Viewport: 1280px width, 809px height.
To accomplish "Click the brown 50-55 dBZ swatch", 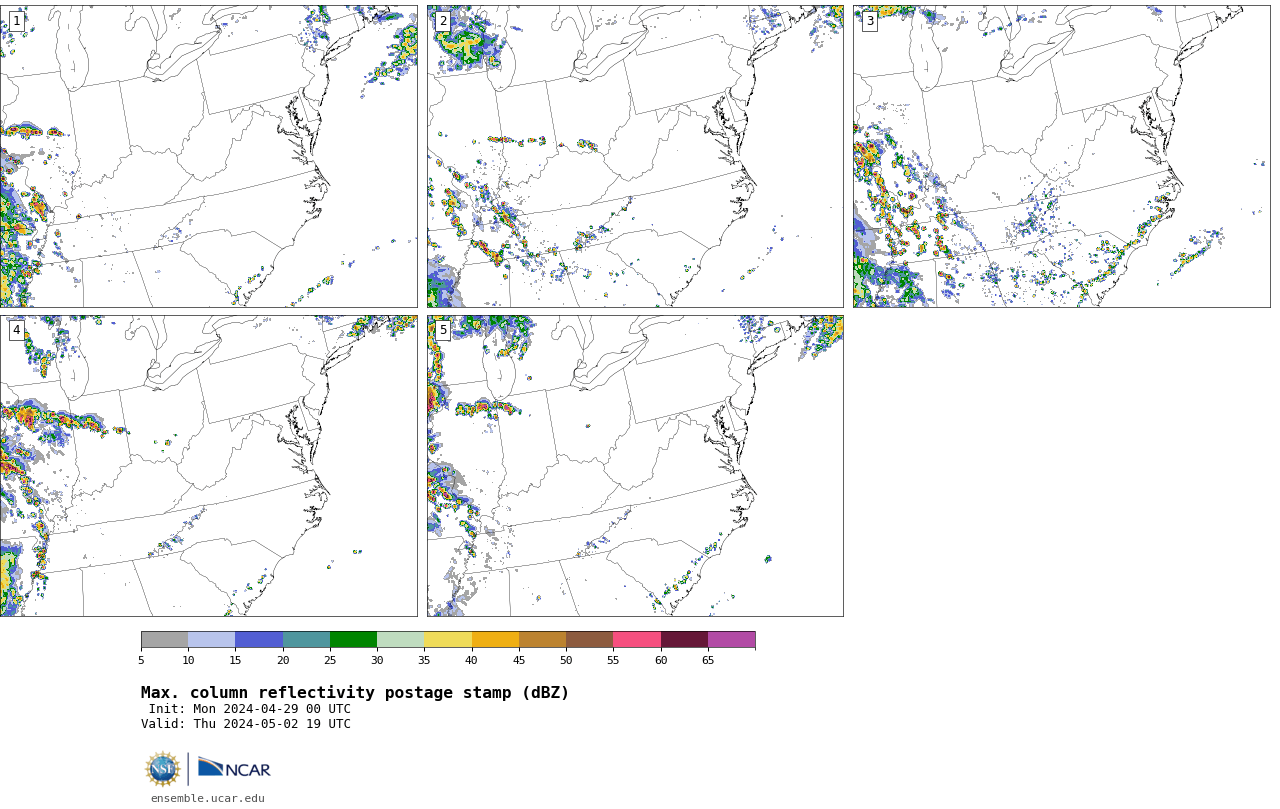I will tap(590, 640).
